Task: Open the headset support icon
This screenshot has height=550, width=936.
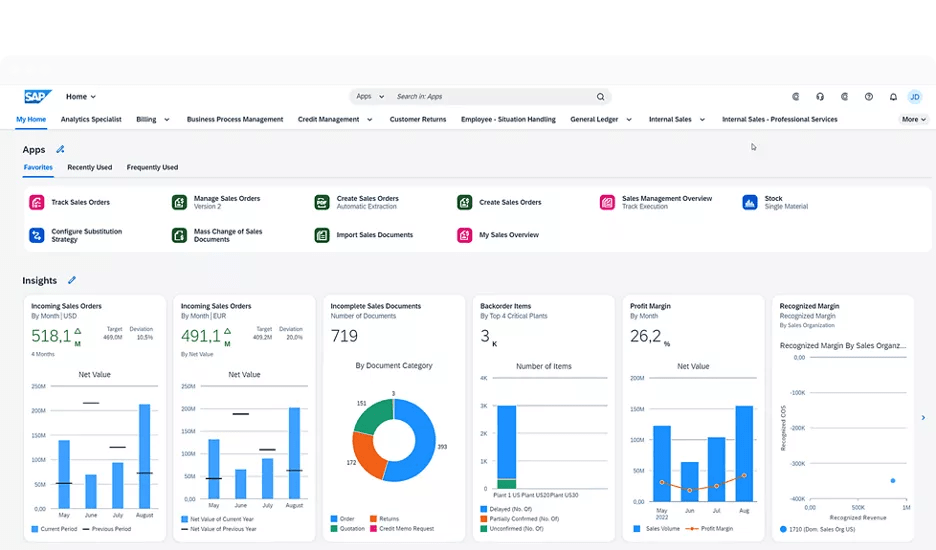Action: point(820,97)
